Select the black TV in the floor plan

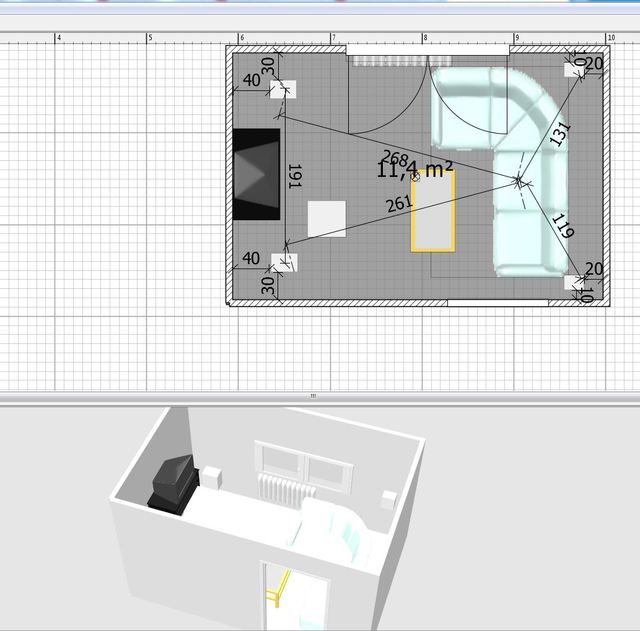(256, 173)
